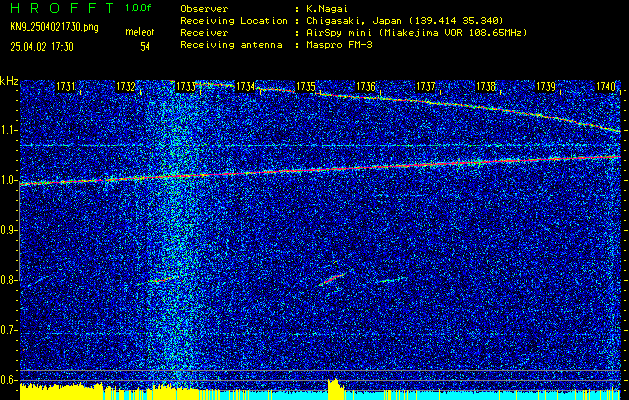Click the date stamp 25.04.02 17:30
This screenshot has height=400, width=629.
pyautogui.click(x=42, y=47)
